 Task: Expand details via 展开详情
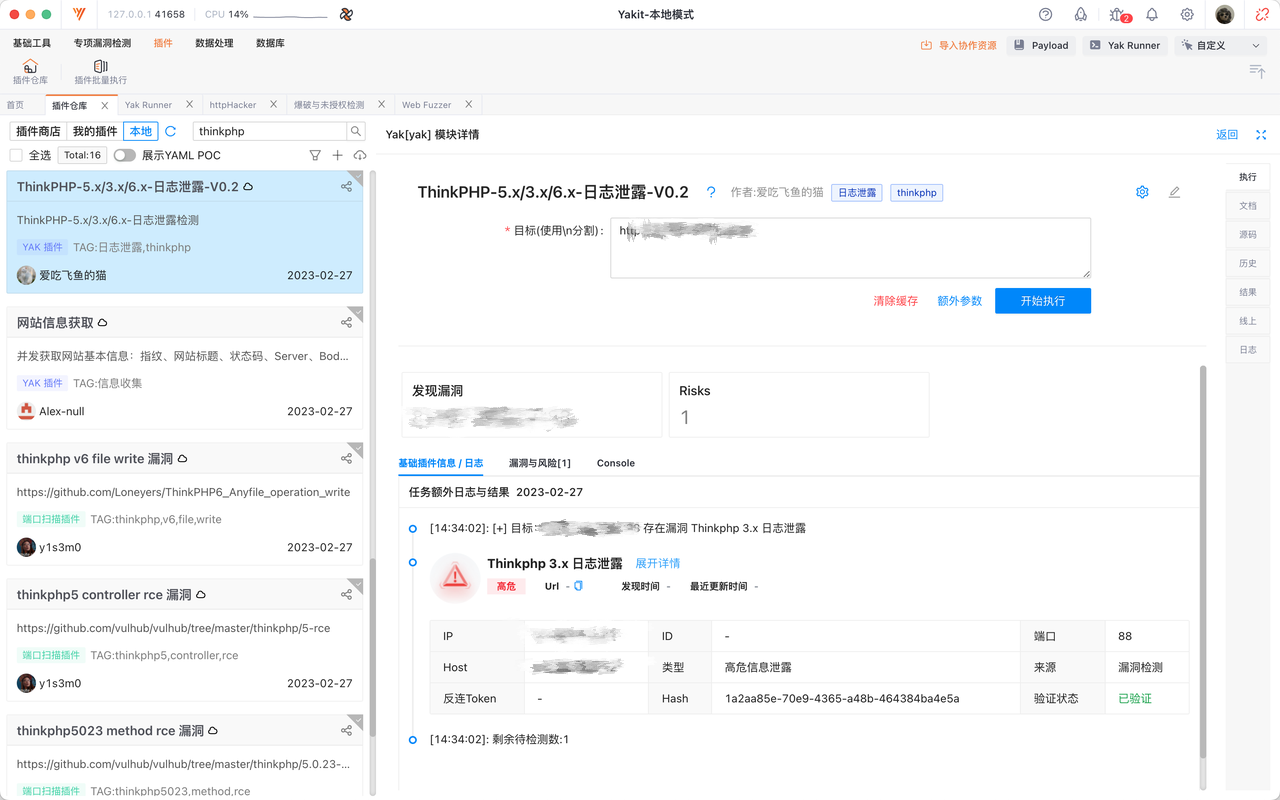pos(658,564)
